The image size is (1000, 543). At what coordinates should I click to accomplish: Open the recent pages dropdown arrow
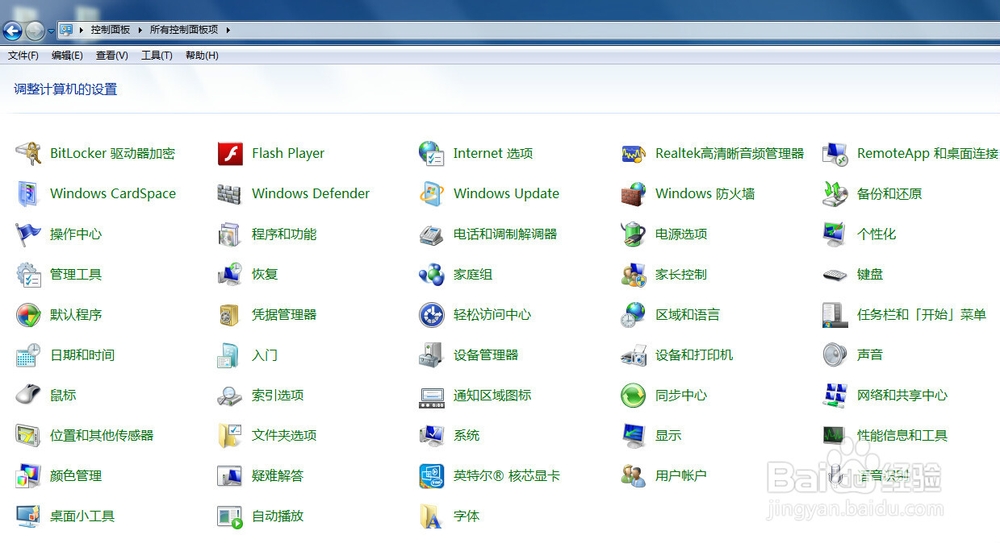51,31
